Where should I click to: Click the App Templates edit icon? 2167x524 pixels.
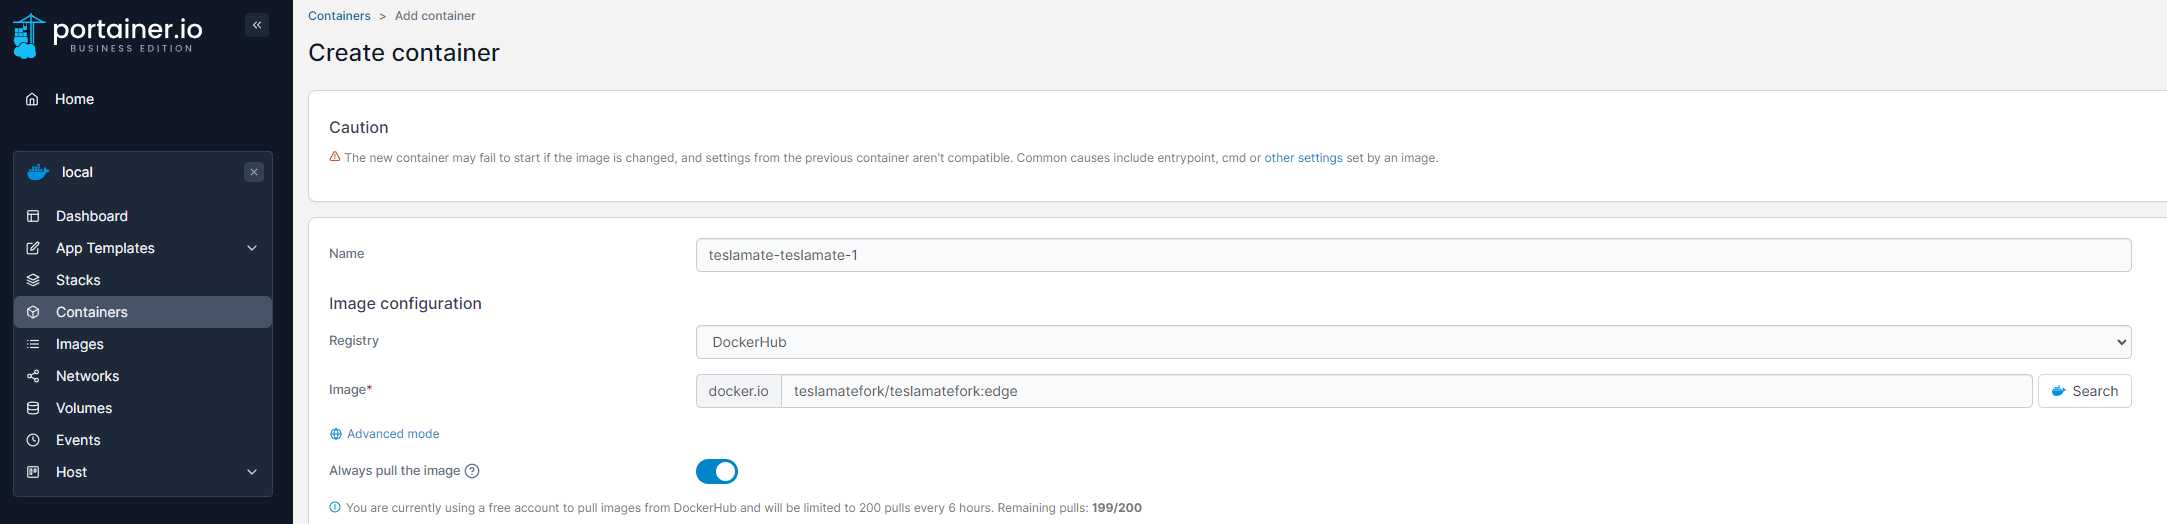click(33, 248)
